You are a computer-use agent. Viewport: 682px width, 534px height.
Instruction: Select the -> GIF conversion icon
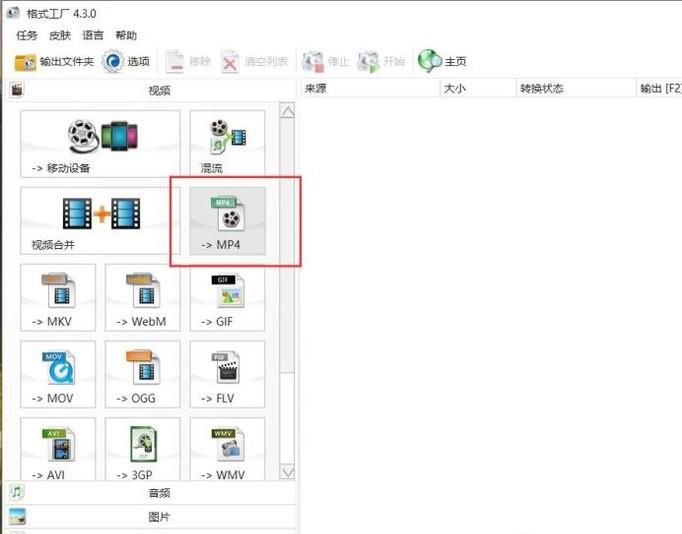click(228, 297)
